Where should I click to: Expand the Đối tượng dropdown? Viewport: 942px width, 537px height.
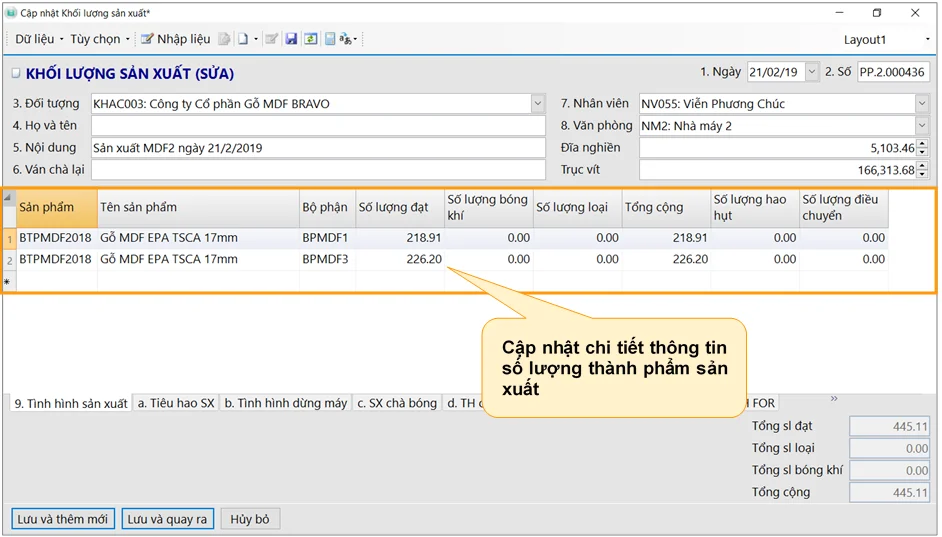click(x=538, y=103)
